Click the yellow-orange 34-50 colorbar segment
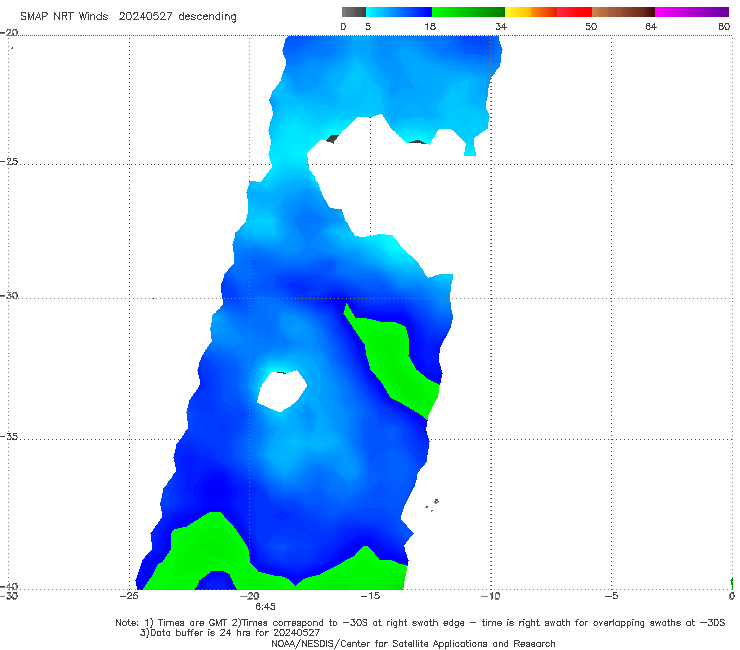The image size is (740, 650). pos(548,12)
